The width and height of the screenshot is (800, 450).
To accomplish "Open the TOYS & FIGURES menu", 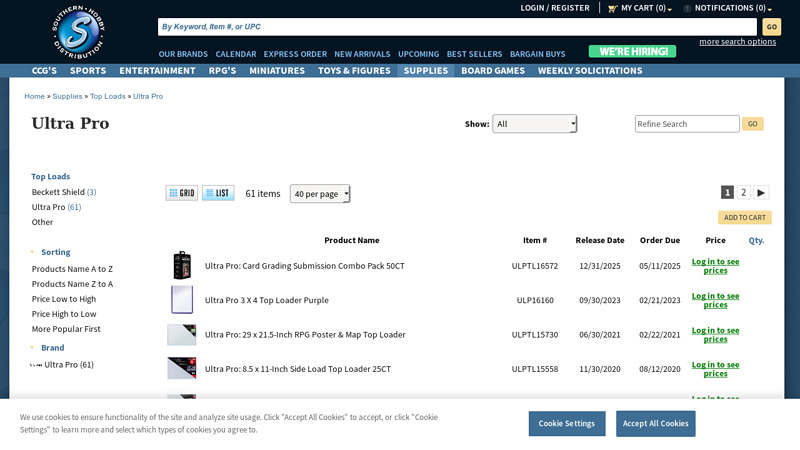I will click(354, 70).
